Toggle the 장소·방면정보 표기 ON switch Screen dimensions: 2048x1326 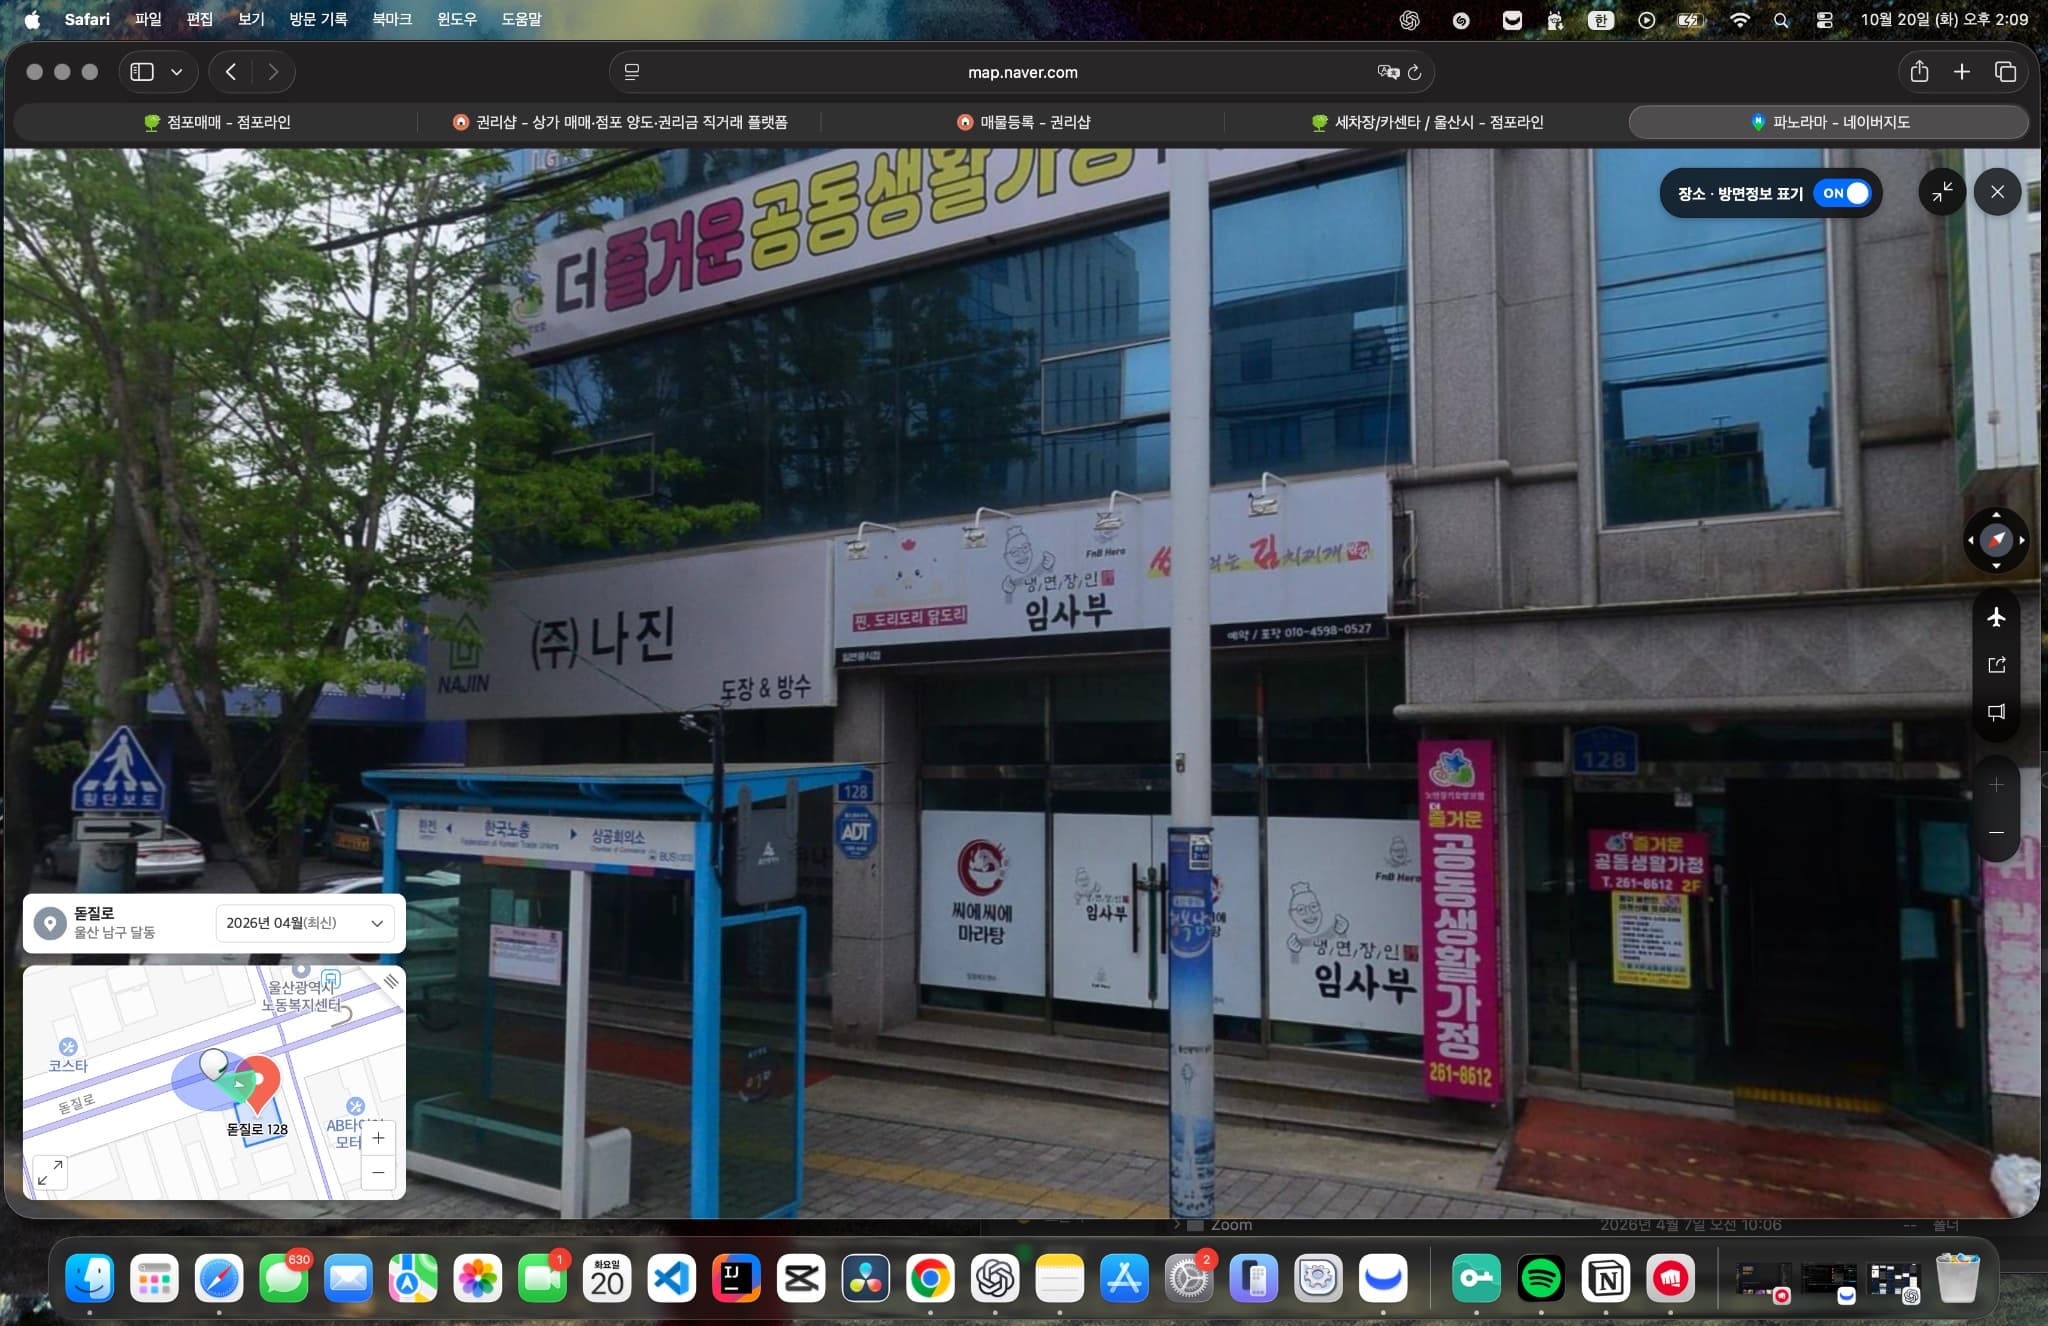[1844, 193]
